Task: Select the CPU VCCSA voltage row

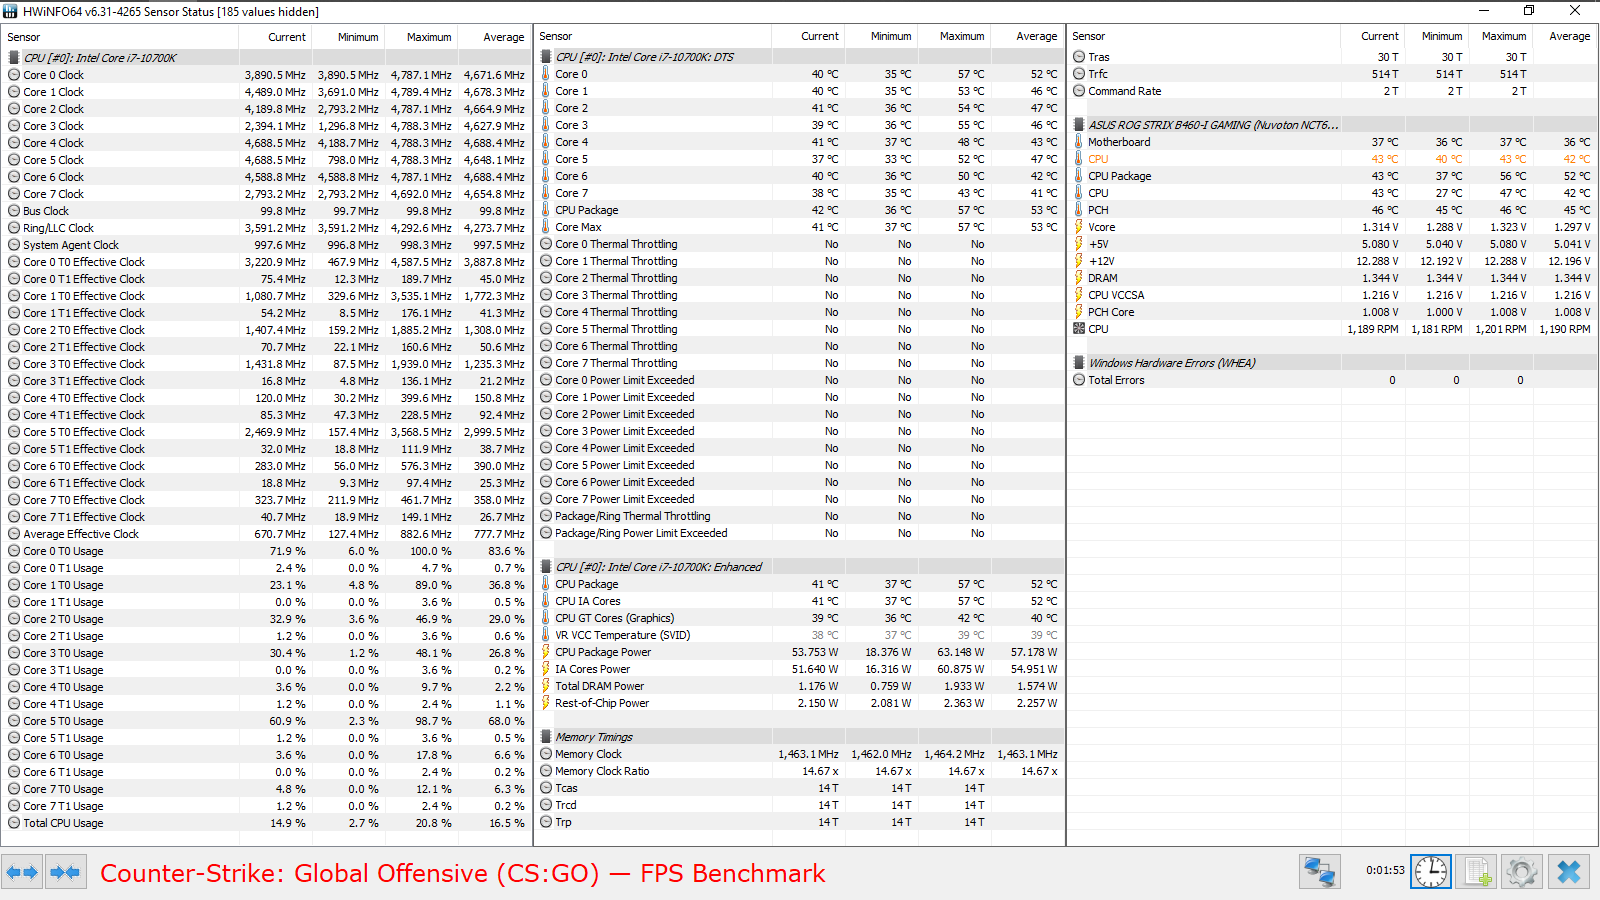Action: click(x=1333, y=295)
